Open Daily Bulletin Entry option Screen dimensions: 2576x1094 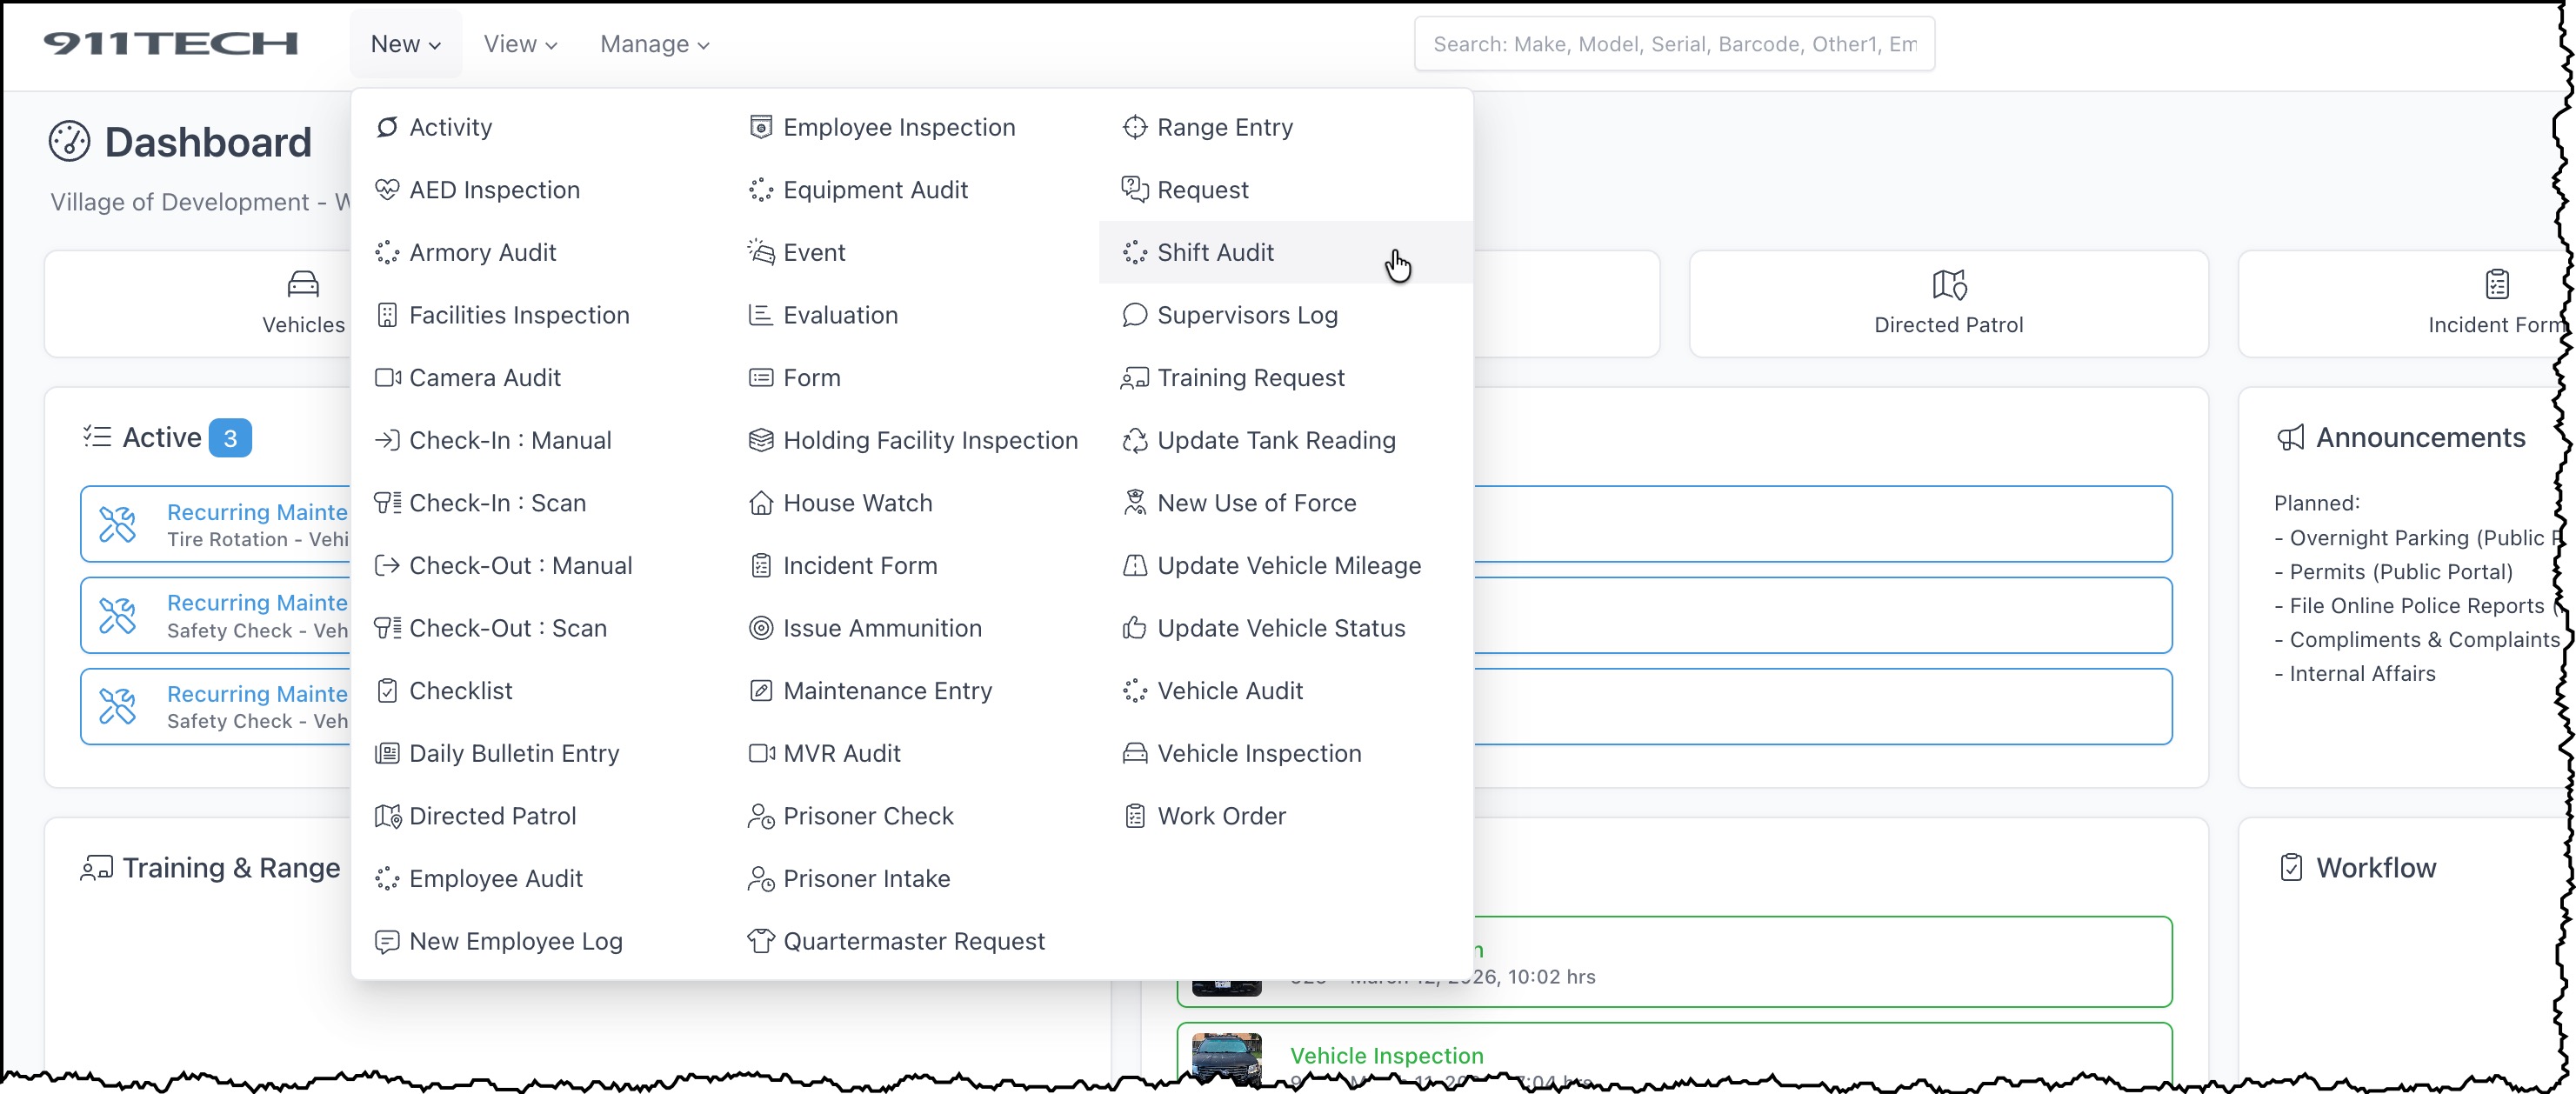[514, 752]
